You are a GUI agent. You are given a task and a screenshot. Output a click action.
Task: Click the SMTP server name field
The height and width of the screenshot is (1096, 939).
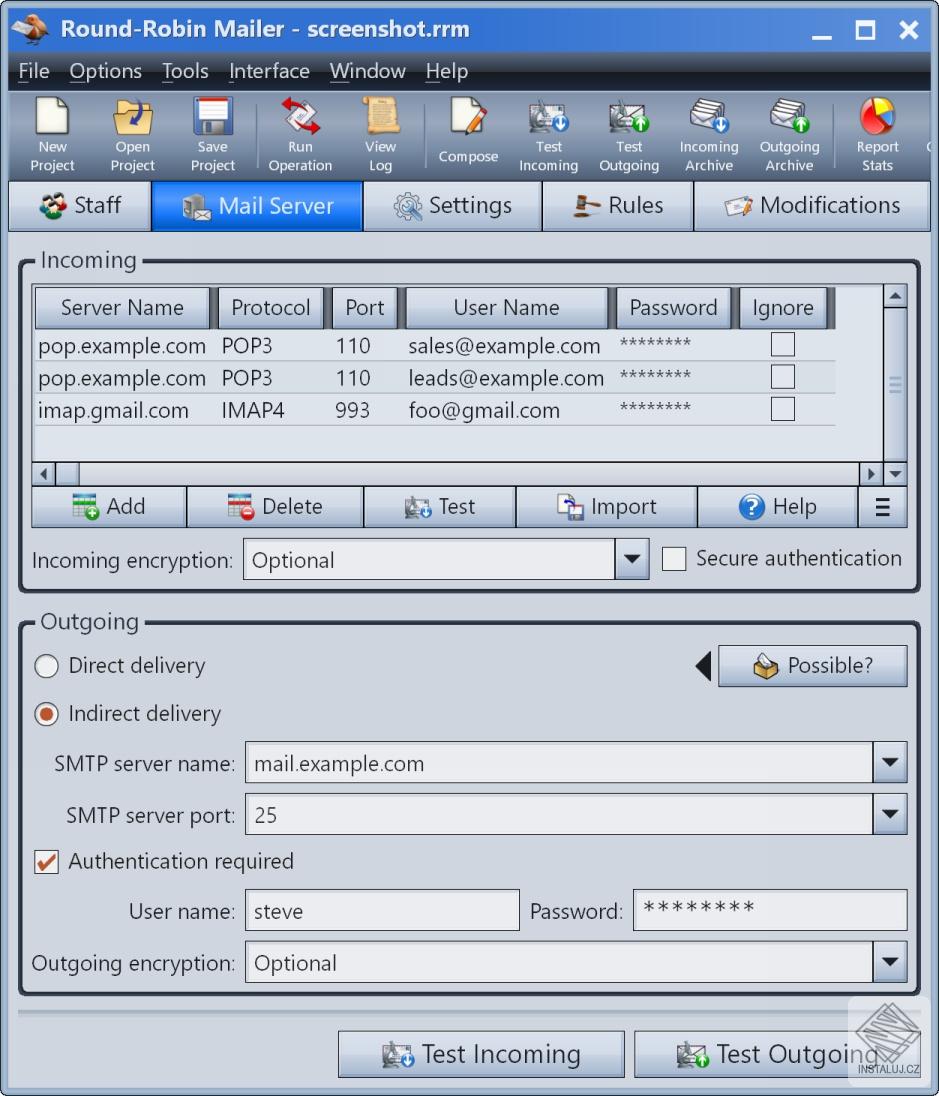pos(559,762)
